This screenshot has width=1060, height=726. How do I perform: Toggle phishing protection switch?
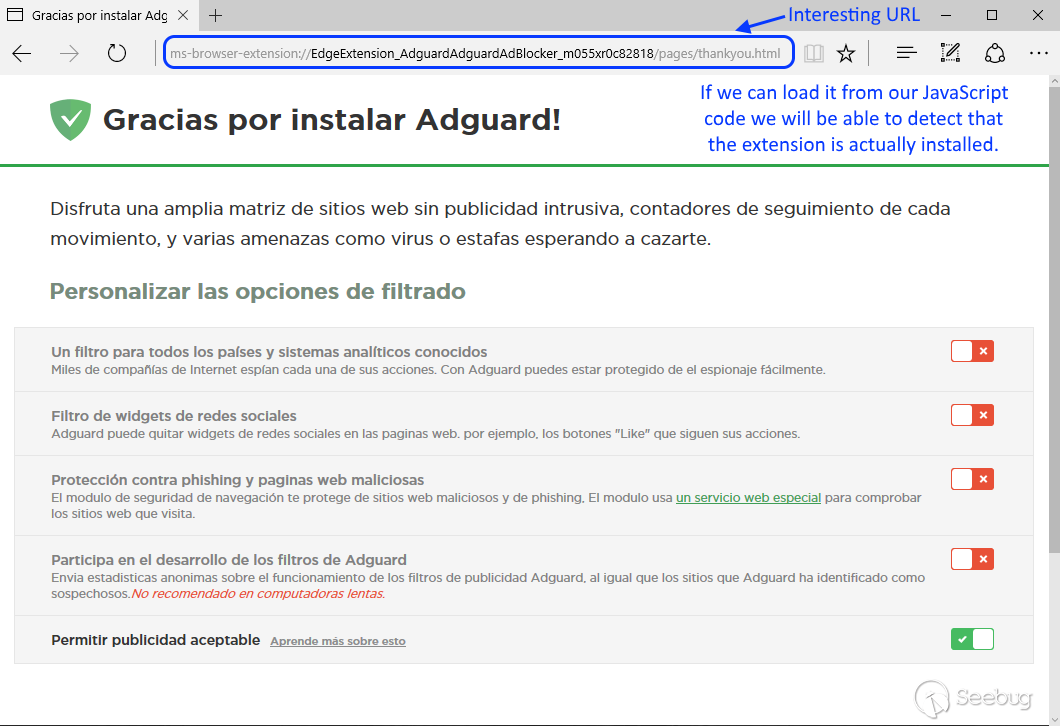[972, 479]
